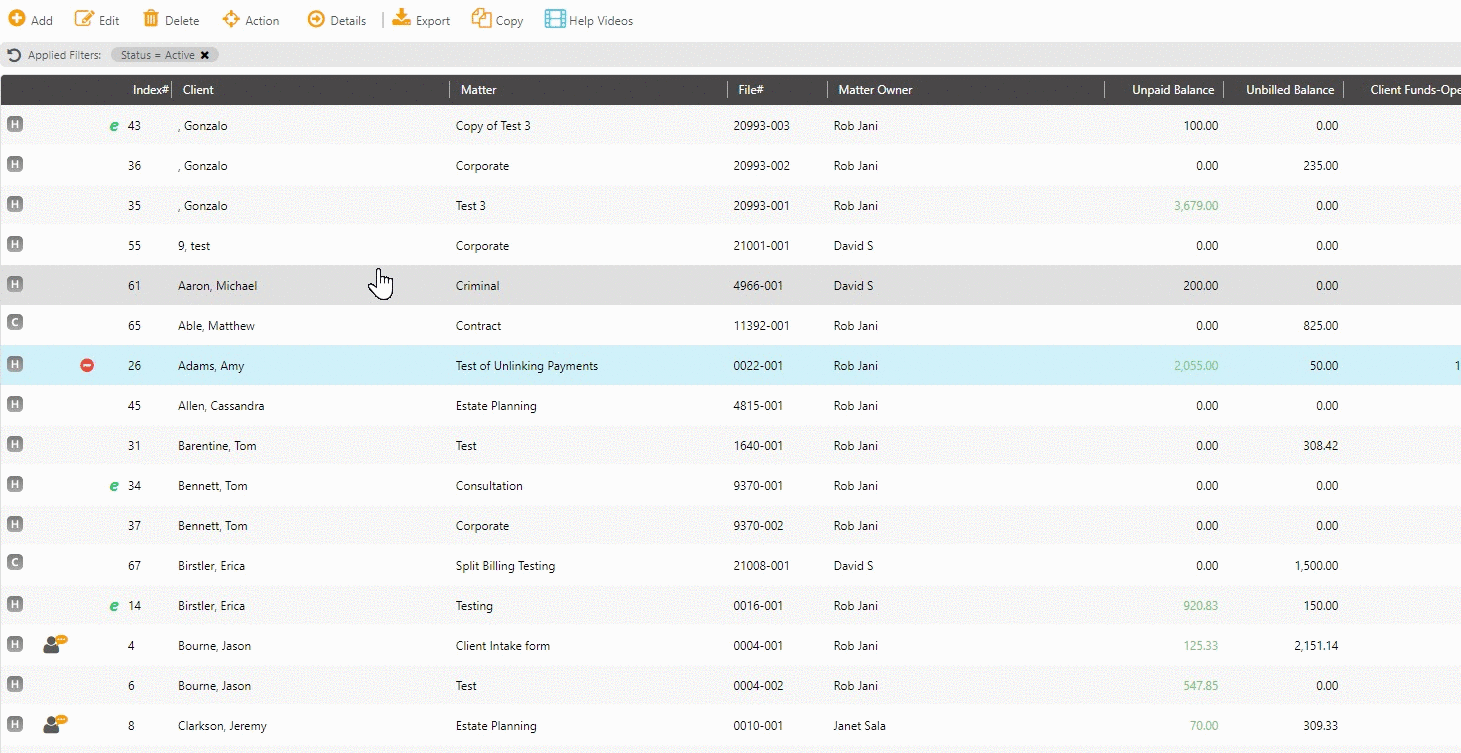Click H badge on Allen, Cassandra row
Image resolution: width=1461 pixels, height=753 pixels.
pos(14,404)
